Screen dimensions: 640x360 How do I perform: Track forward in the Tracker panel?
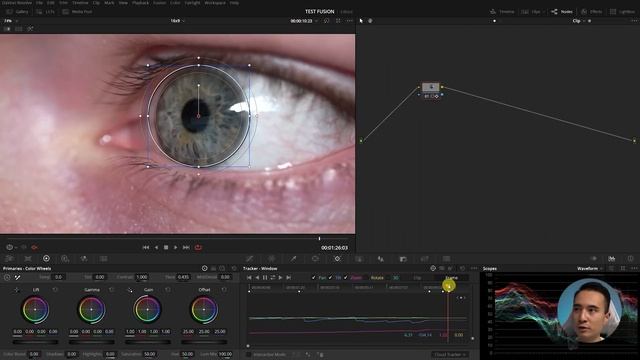click(x=280, y=278)
